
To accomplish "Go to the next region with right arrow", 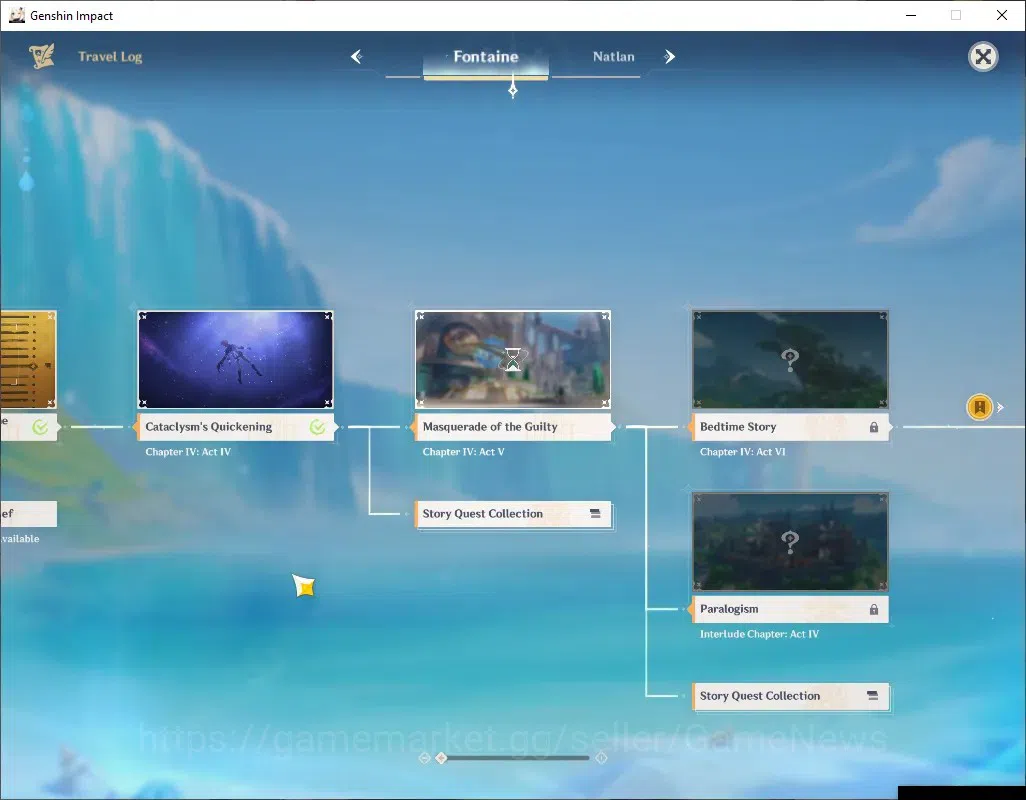I will point(669,56).
